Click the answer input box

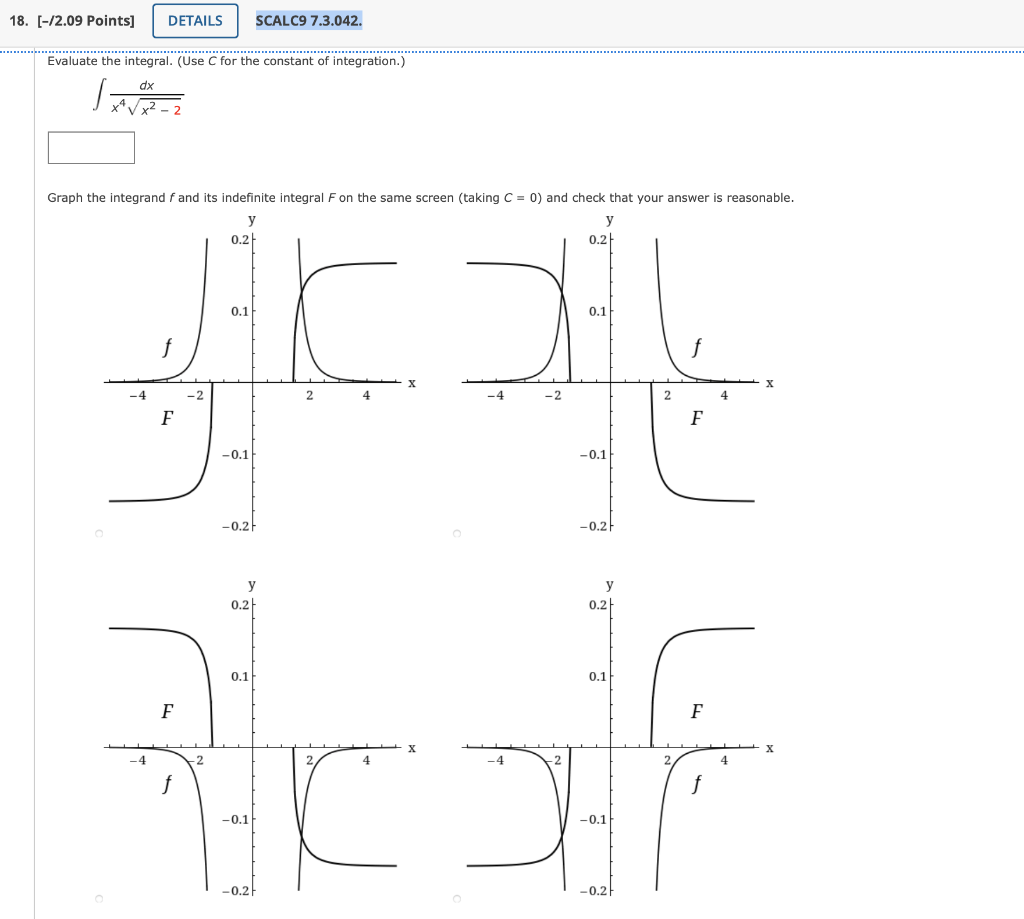[x=90, y=147]
